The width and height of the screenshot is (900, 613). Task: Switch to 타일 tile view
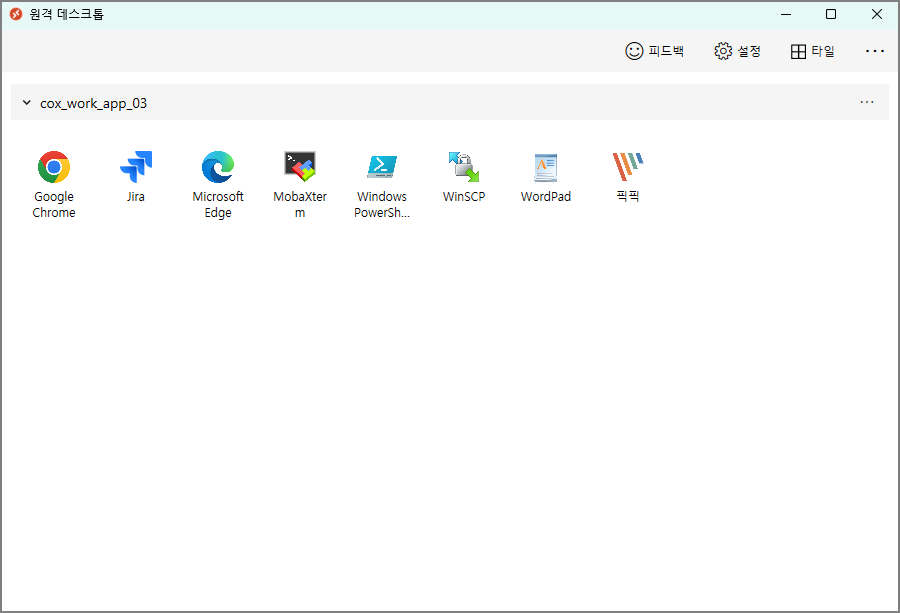click(812, 51)
